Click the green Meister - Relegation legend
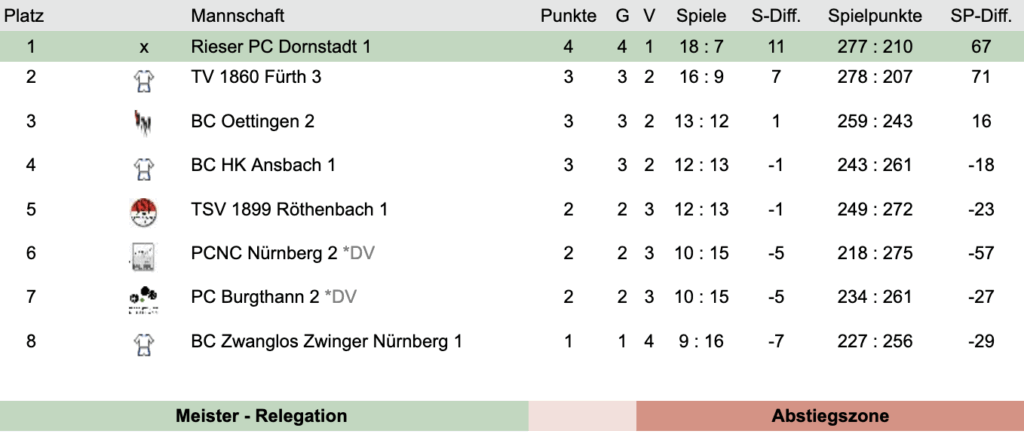1024x434 pixels. [261, 416]
